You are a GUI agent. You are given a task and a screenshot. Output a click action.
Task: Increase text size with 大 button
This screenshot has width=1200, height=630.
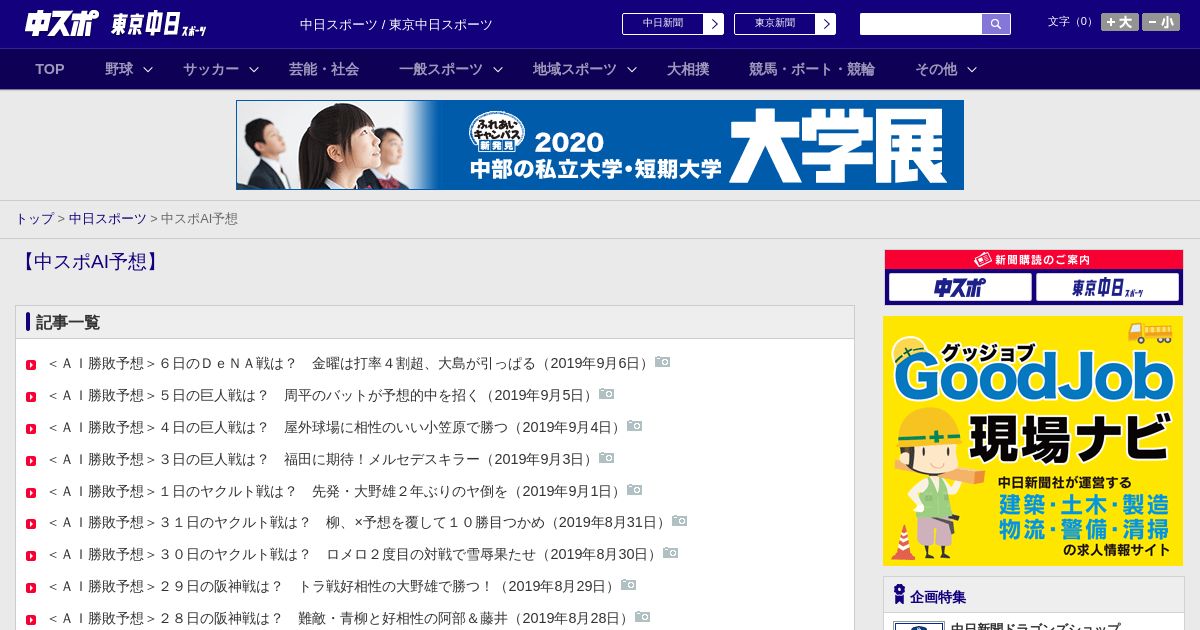(1120, 22)
